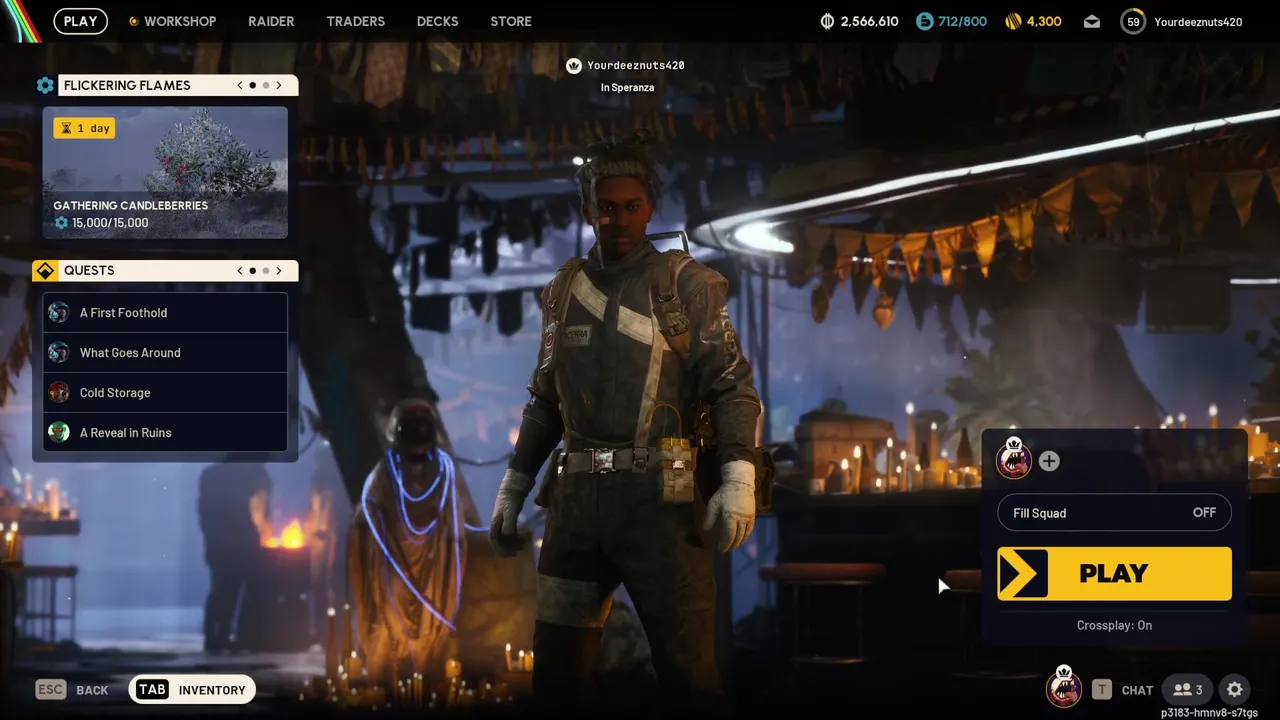Select second Flickering Flames page dot
Screen dimensions: 1280x720
click(x=265, y=85)
